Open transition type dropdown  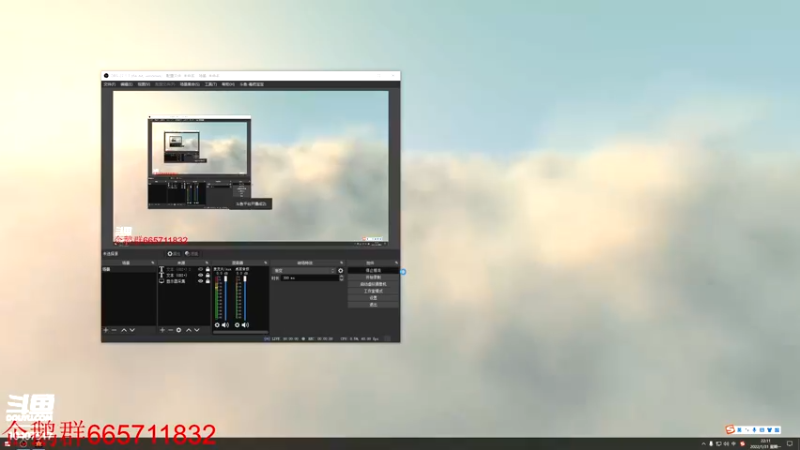304,271
